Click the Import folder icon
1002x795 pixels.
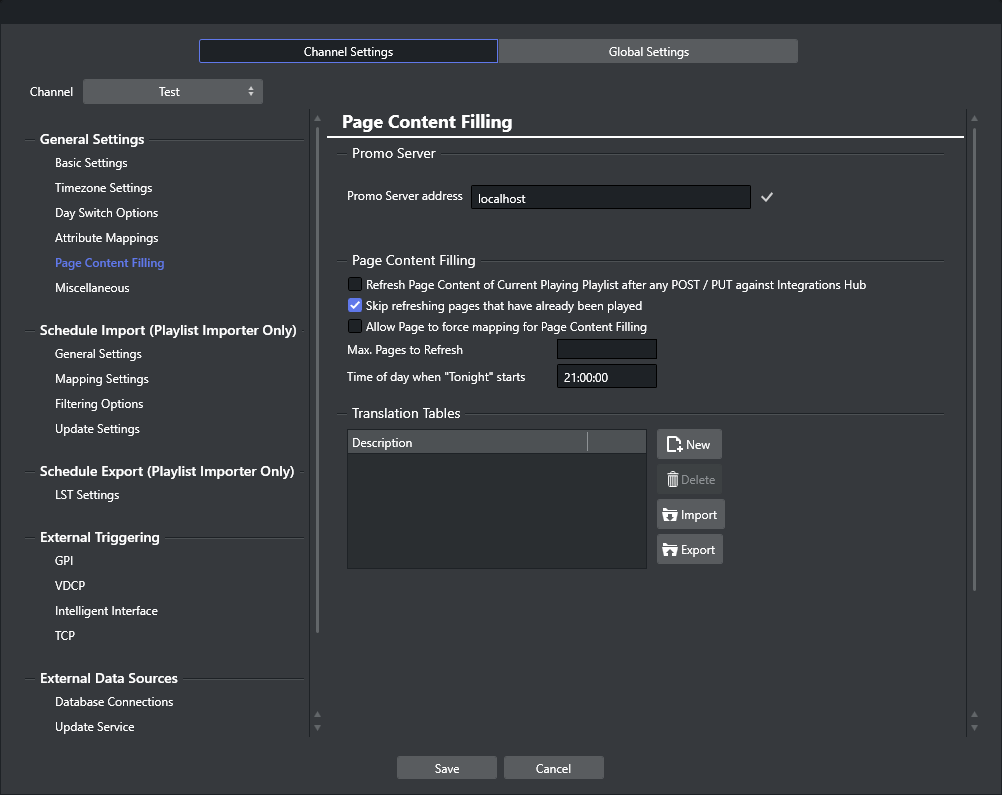coord(671,515)
